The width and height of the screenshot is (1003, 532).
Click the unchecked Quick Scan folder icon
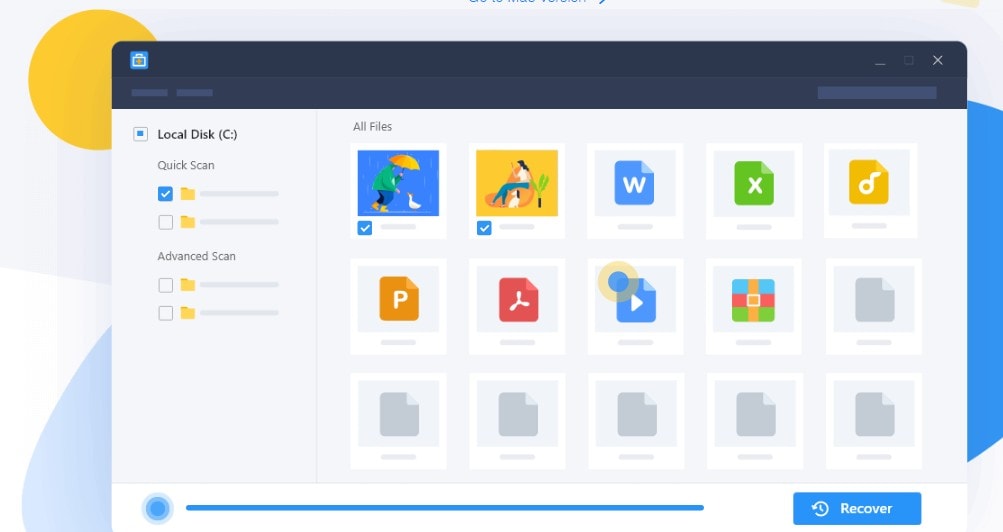tap(187, 222)
